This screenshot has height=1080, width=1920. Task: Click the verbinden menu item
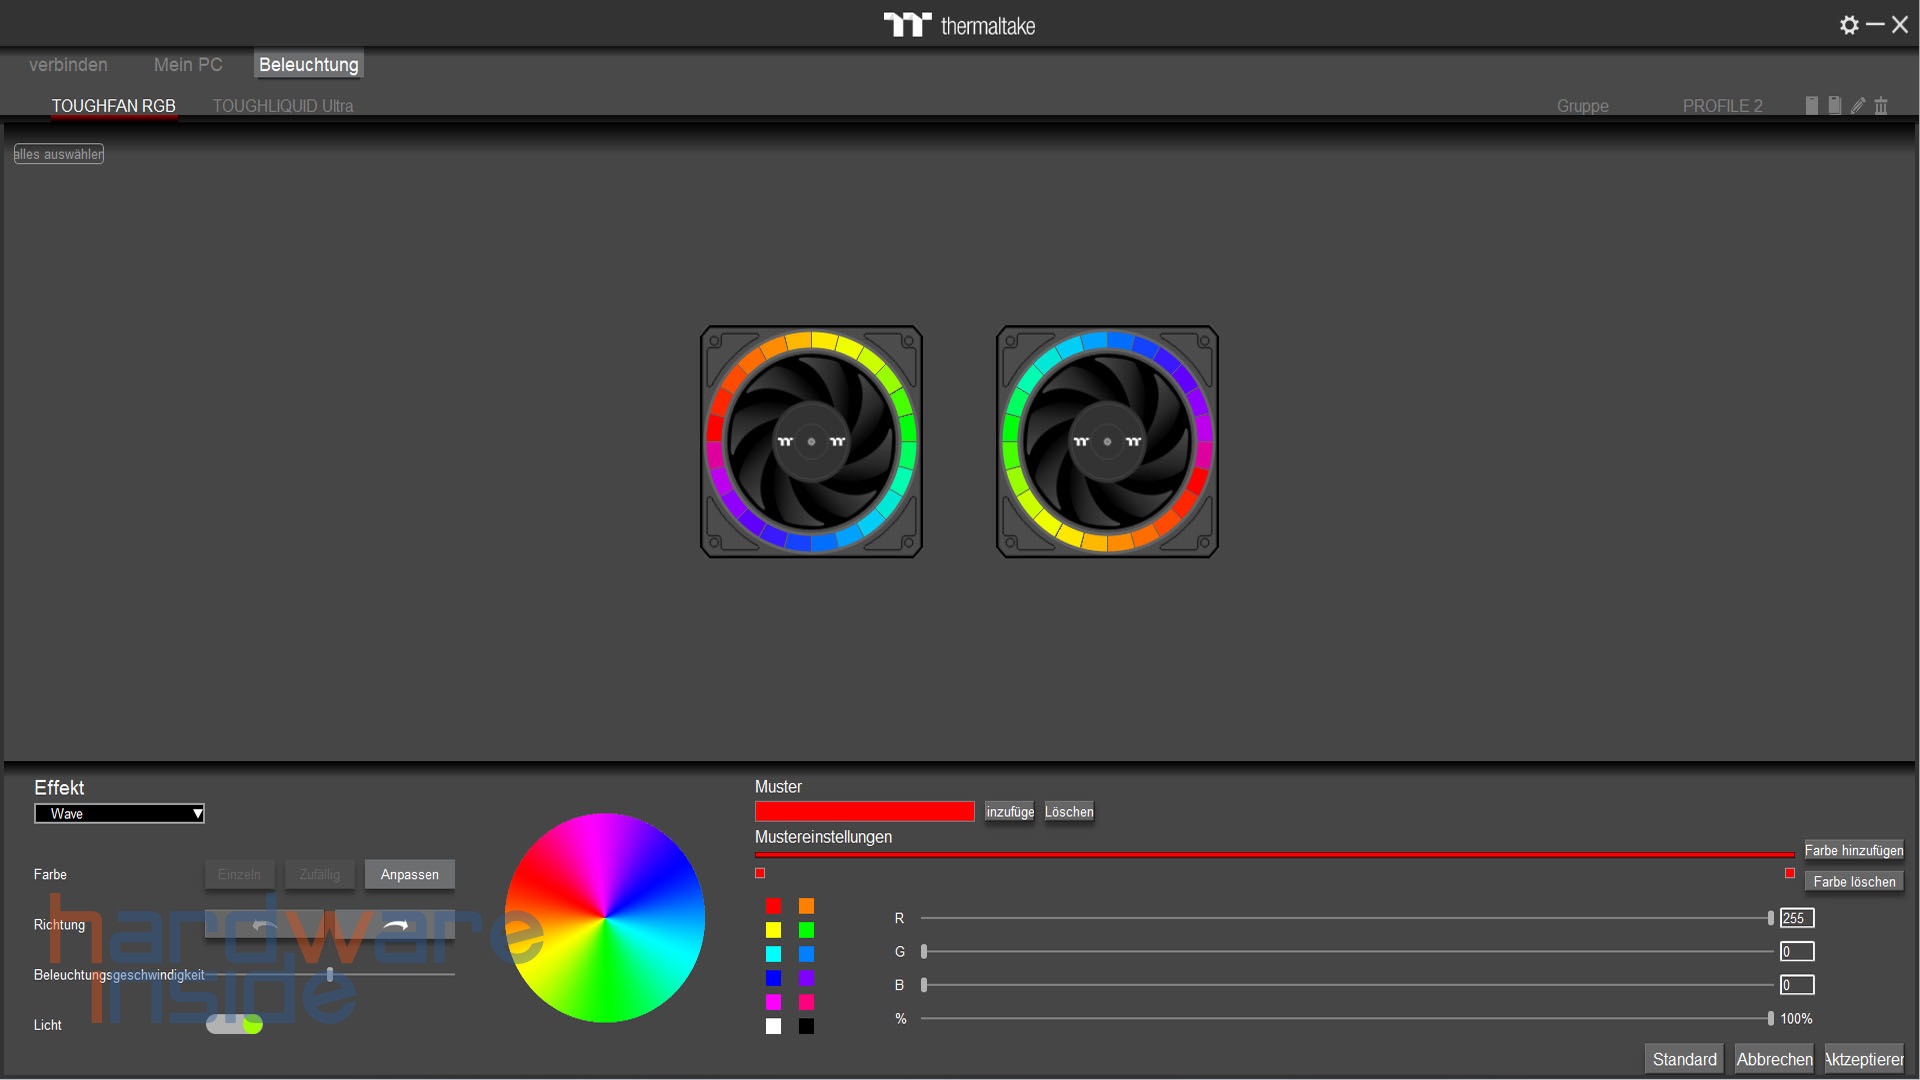pyautogui.click(x=68, y=64)
